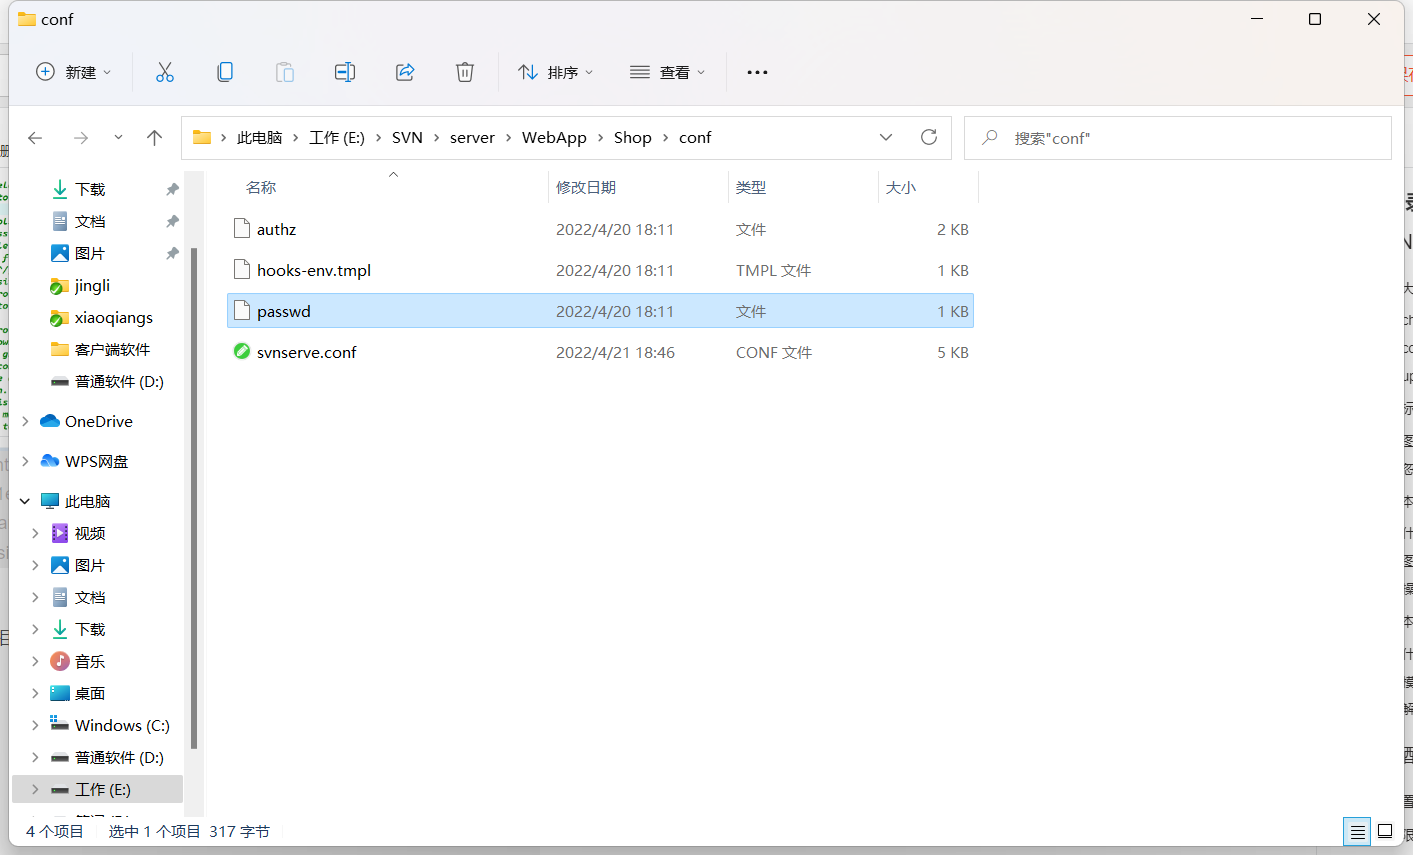Expand the 音乐 tree node
The height and width of the screenshot is (855, 1413).
point(36,661)
